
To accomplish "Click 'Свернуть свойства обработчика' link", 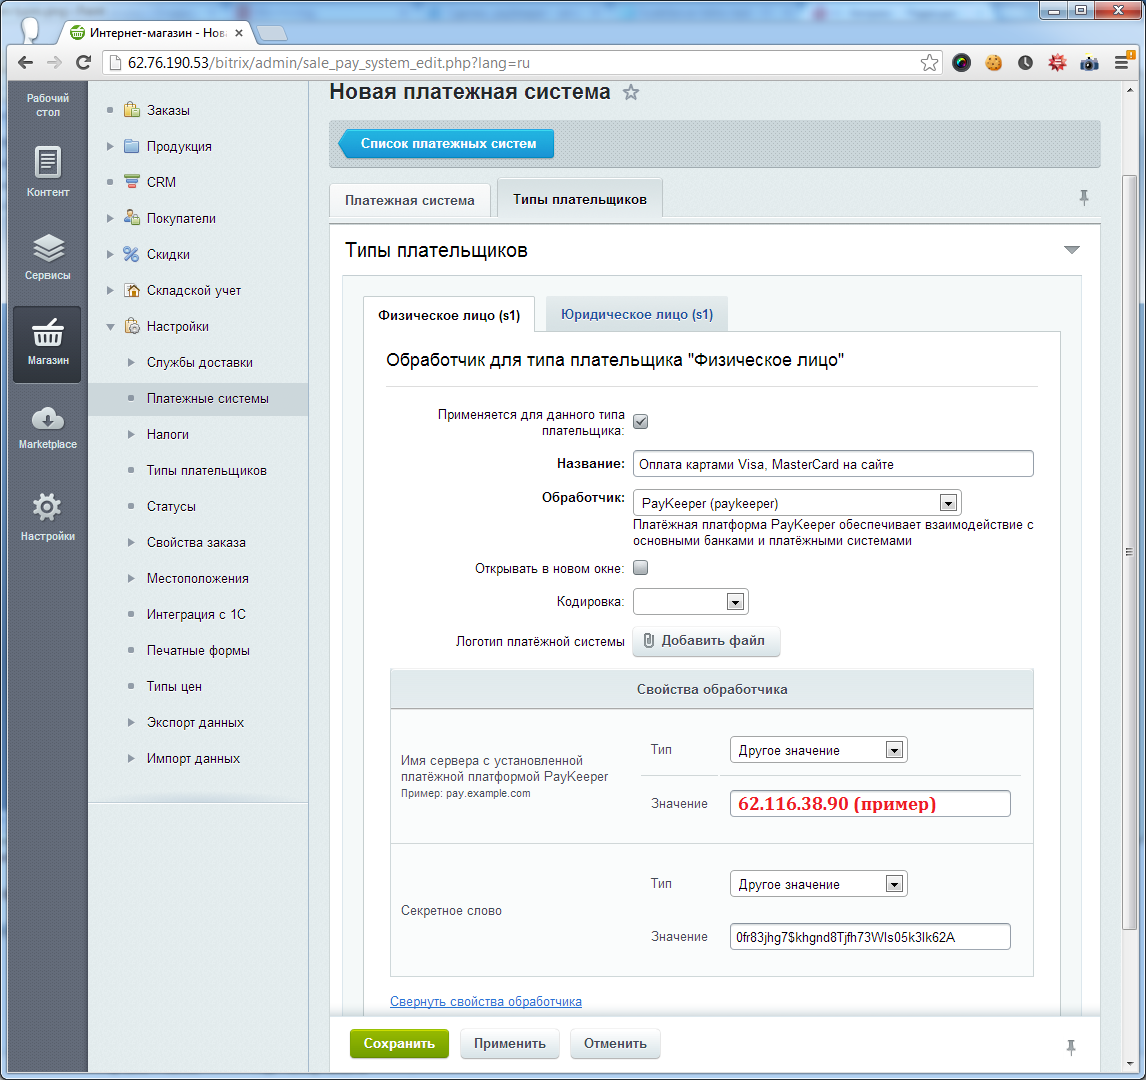I will point(486,1001).
